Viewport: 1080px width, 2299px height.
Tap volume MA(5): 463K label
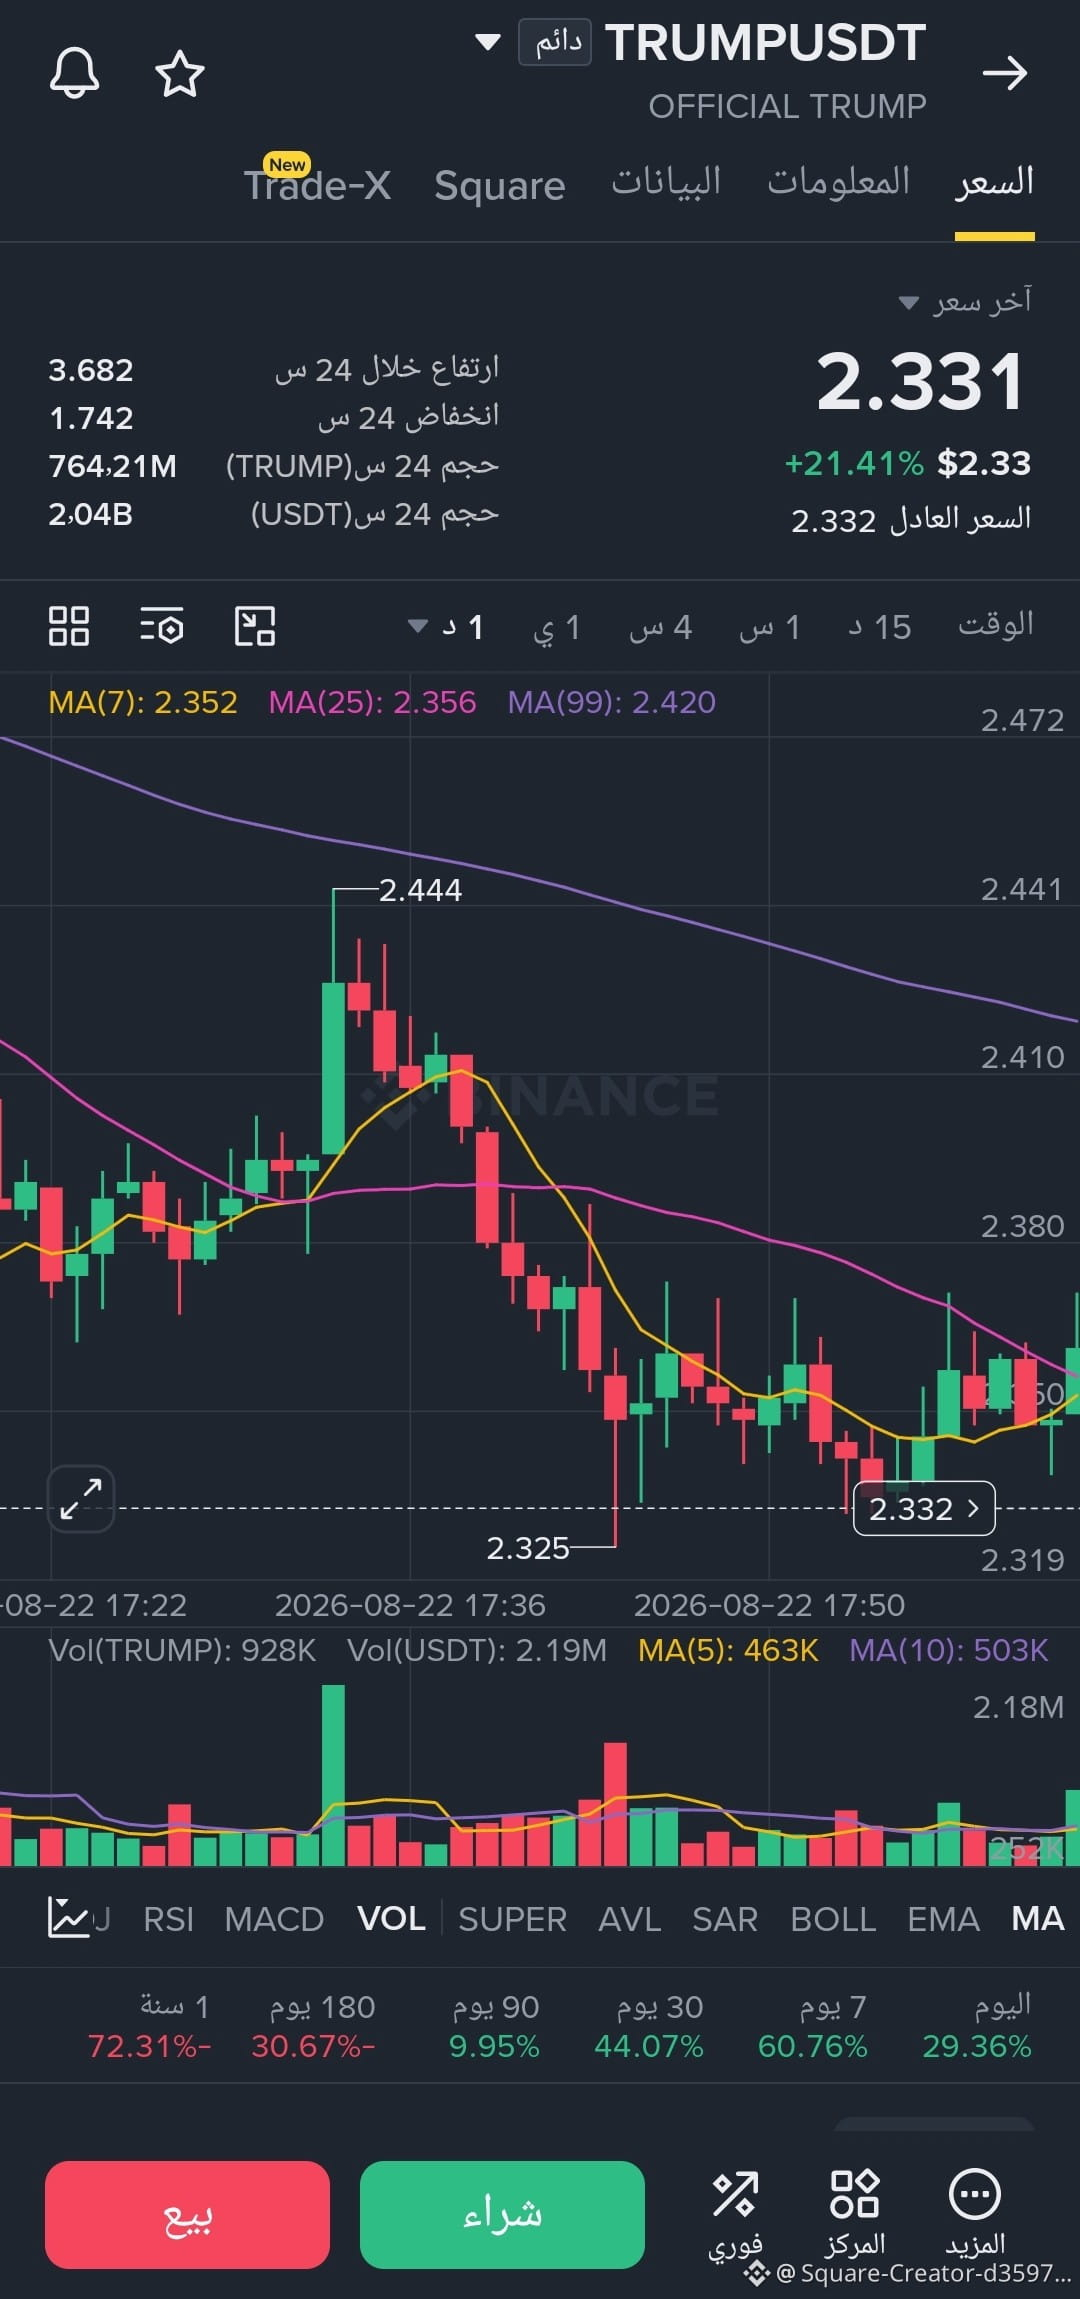pyautogui.click(x=728, y=1650)
